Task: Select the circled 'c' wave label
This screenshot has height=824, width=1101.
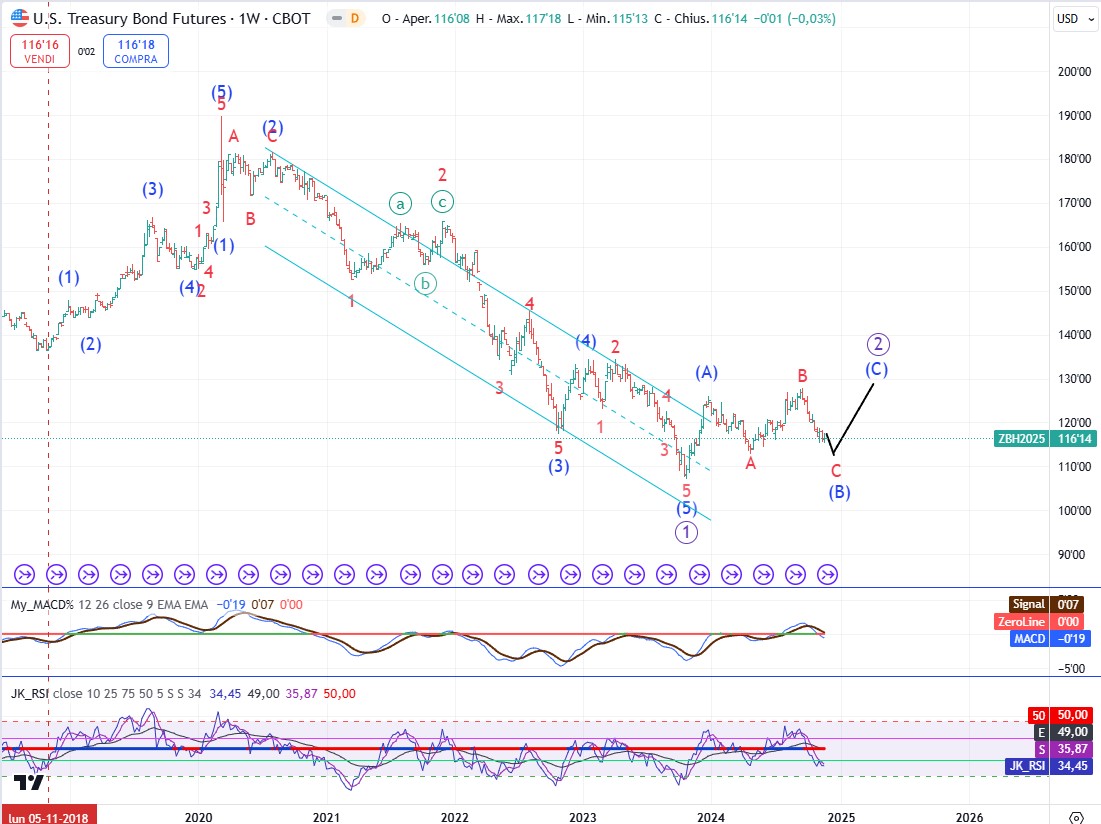Action: point(442,202)
